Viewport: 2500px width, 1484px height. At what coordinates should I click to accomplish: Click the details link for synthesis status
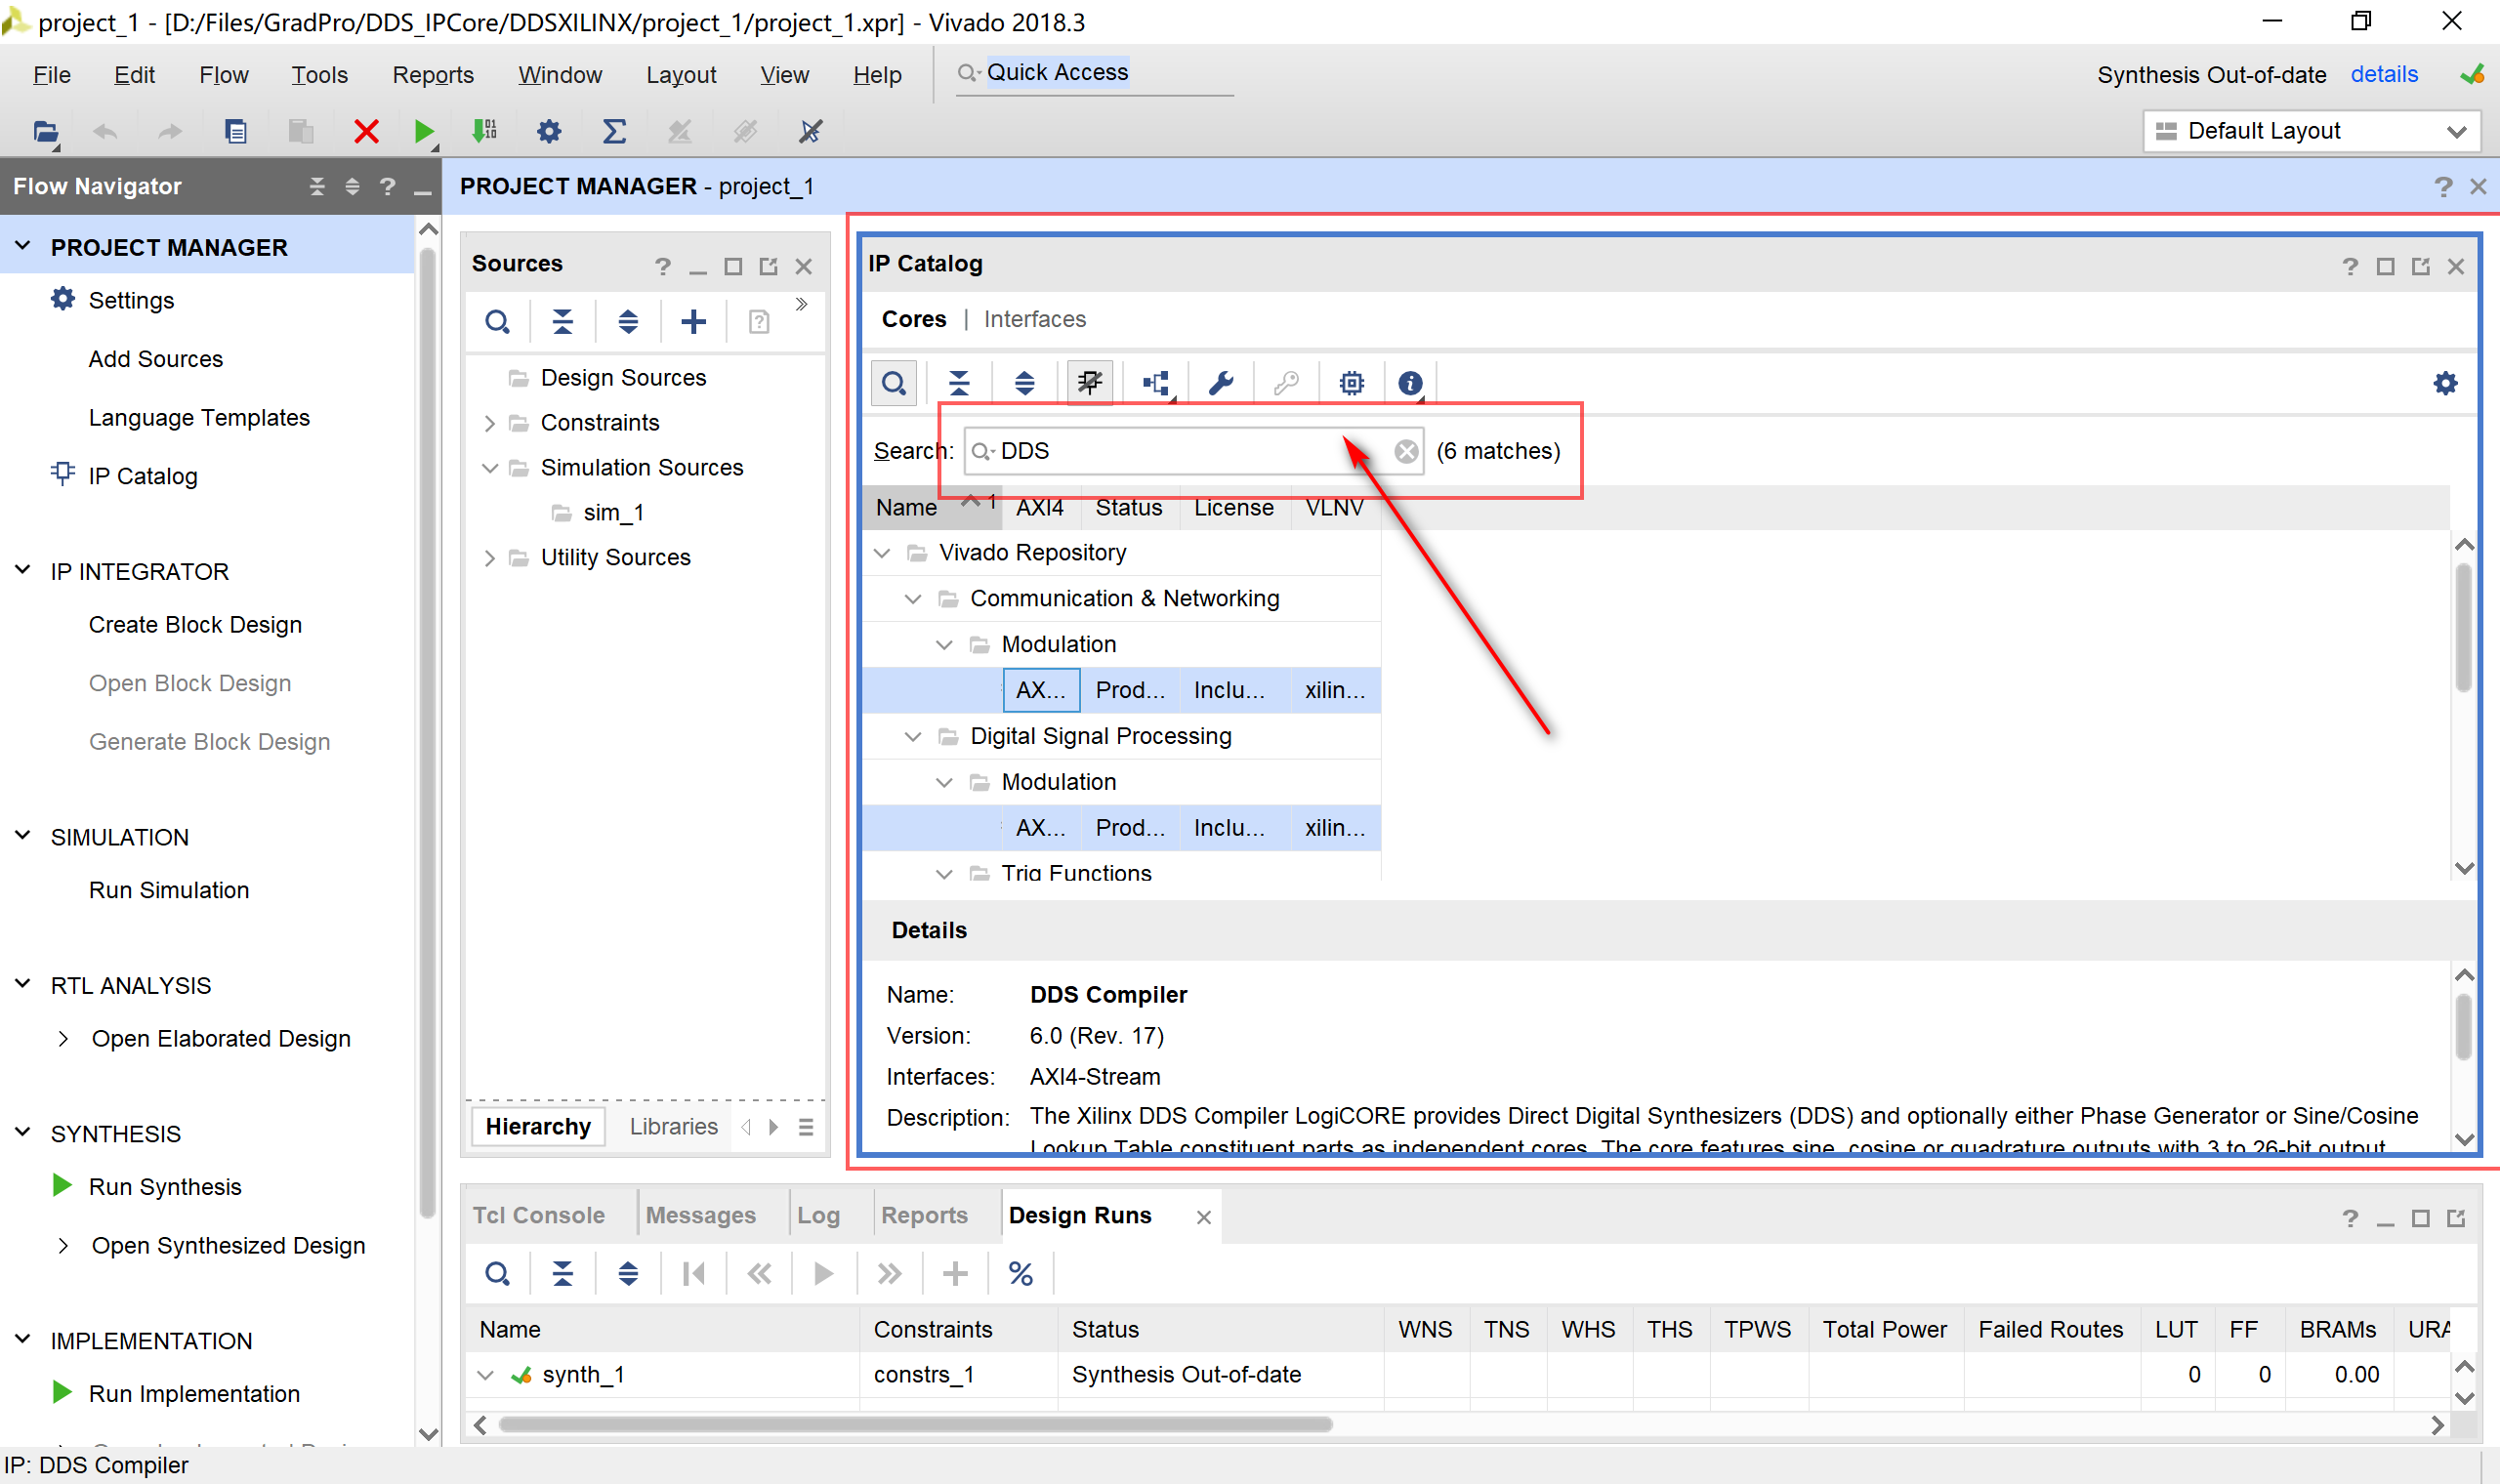2383,75
